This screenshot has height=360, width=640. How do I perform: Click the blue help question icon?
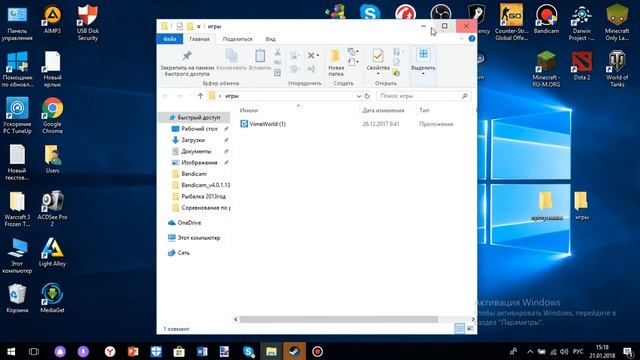coord(472,39)
